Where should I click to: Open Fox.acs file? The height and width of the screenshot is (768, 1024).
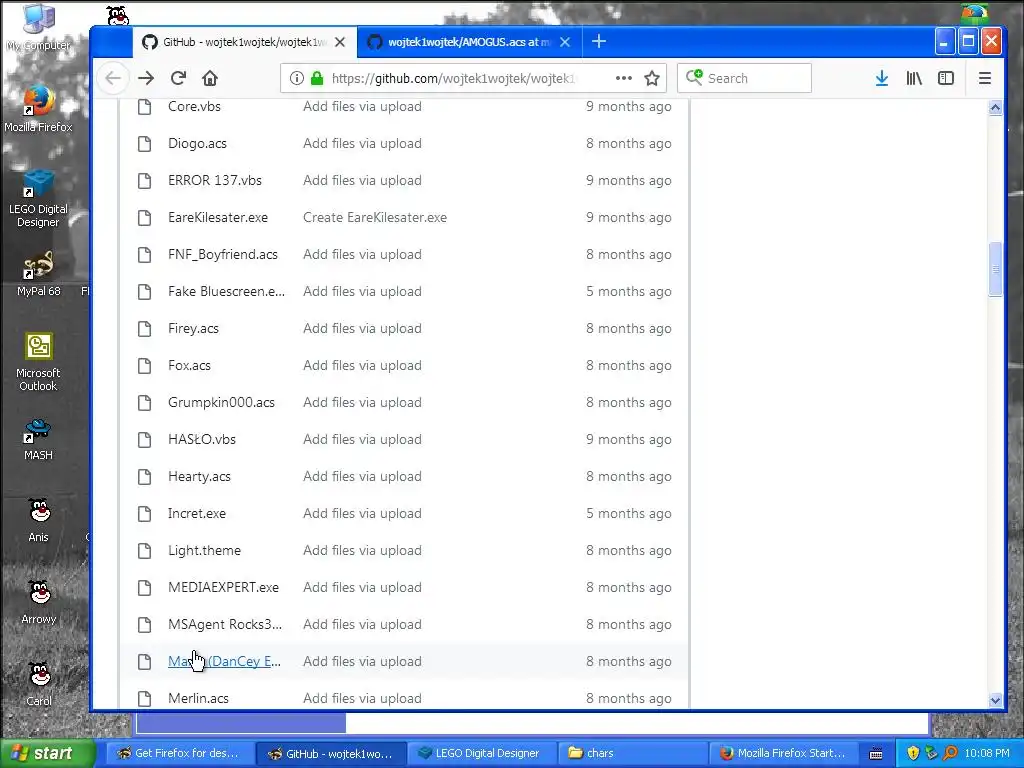click(189, 365)
